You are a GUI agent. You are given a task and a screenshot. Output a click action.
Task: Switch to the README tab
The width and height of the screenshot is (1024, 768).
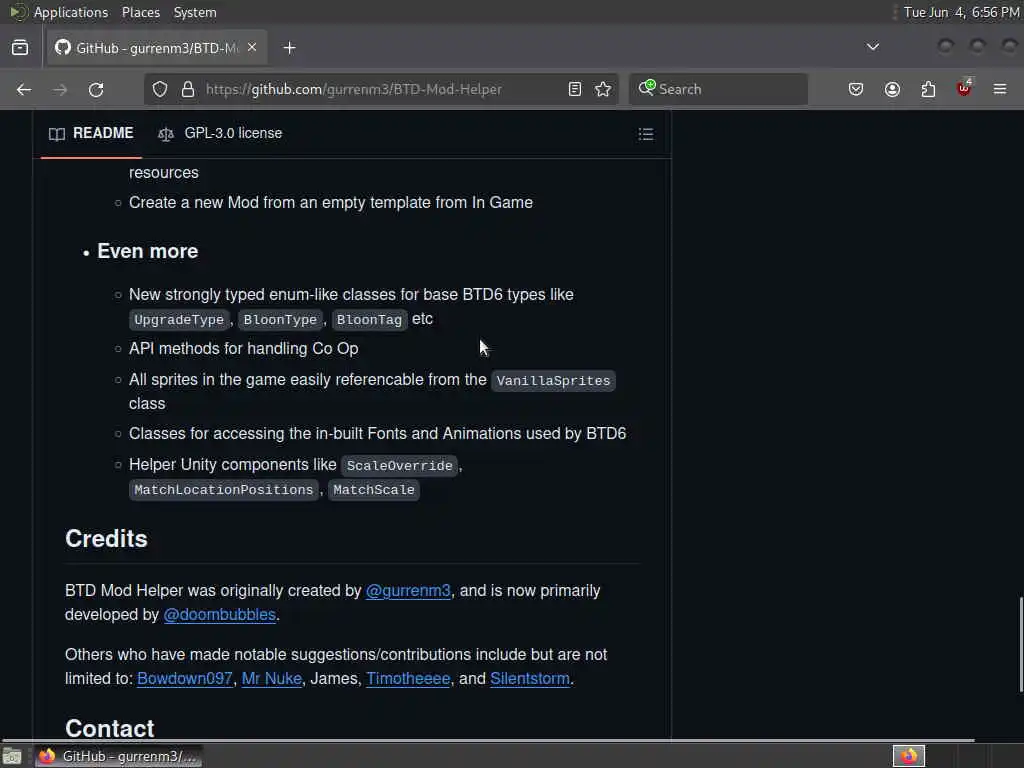coord(91,133)
